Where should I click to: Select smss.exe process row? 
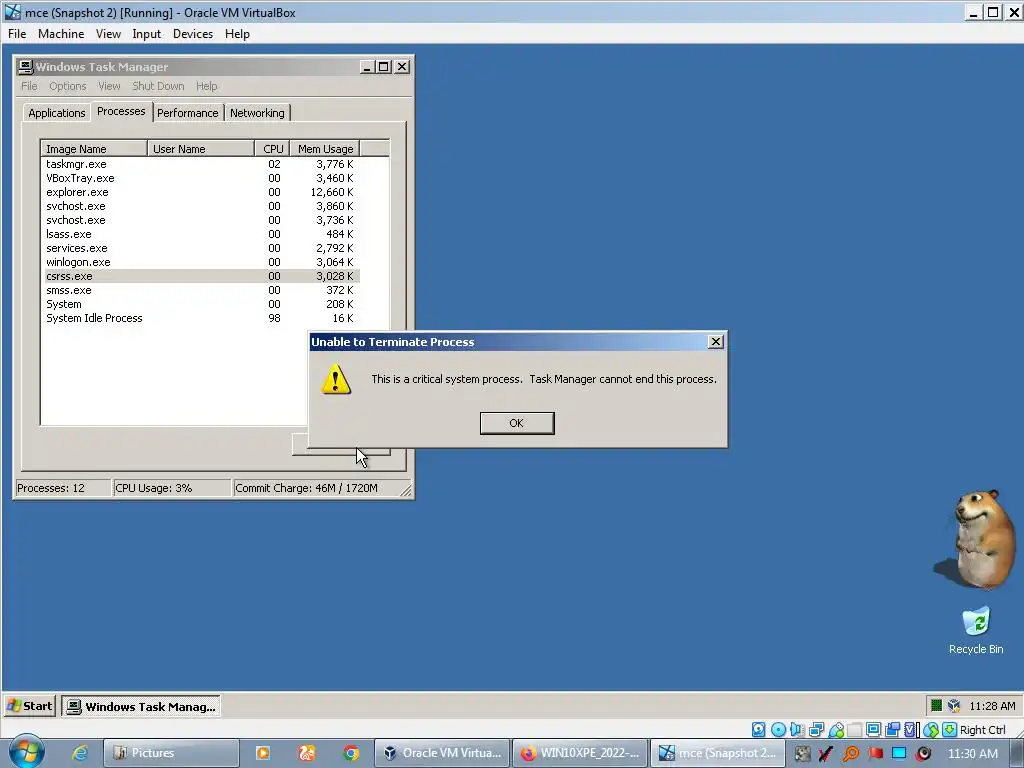(200, 290)
